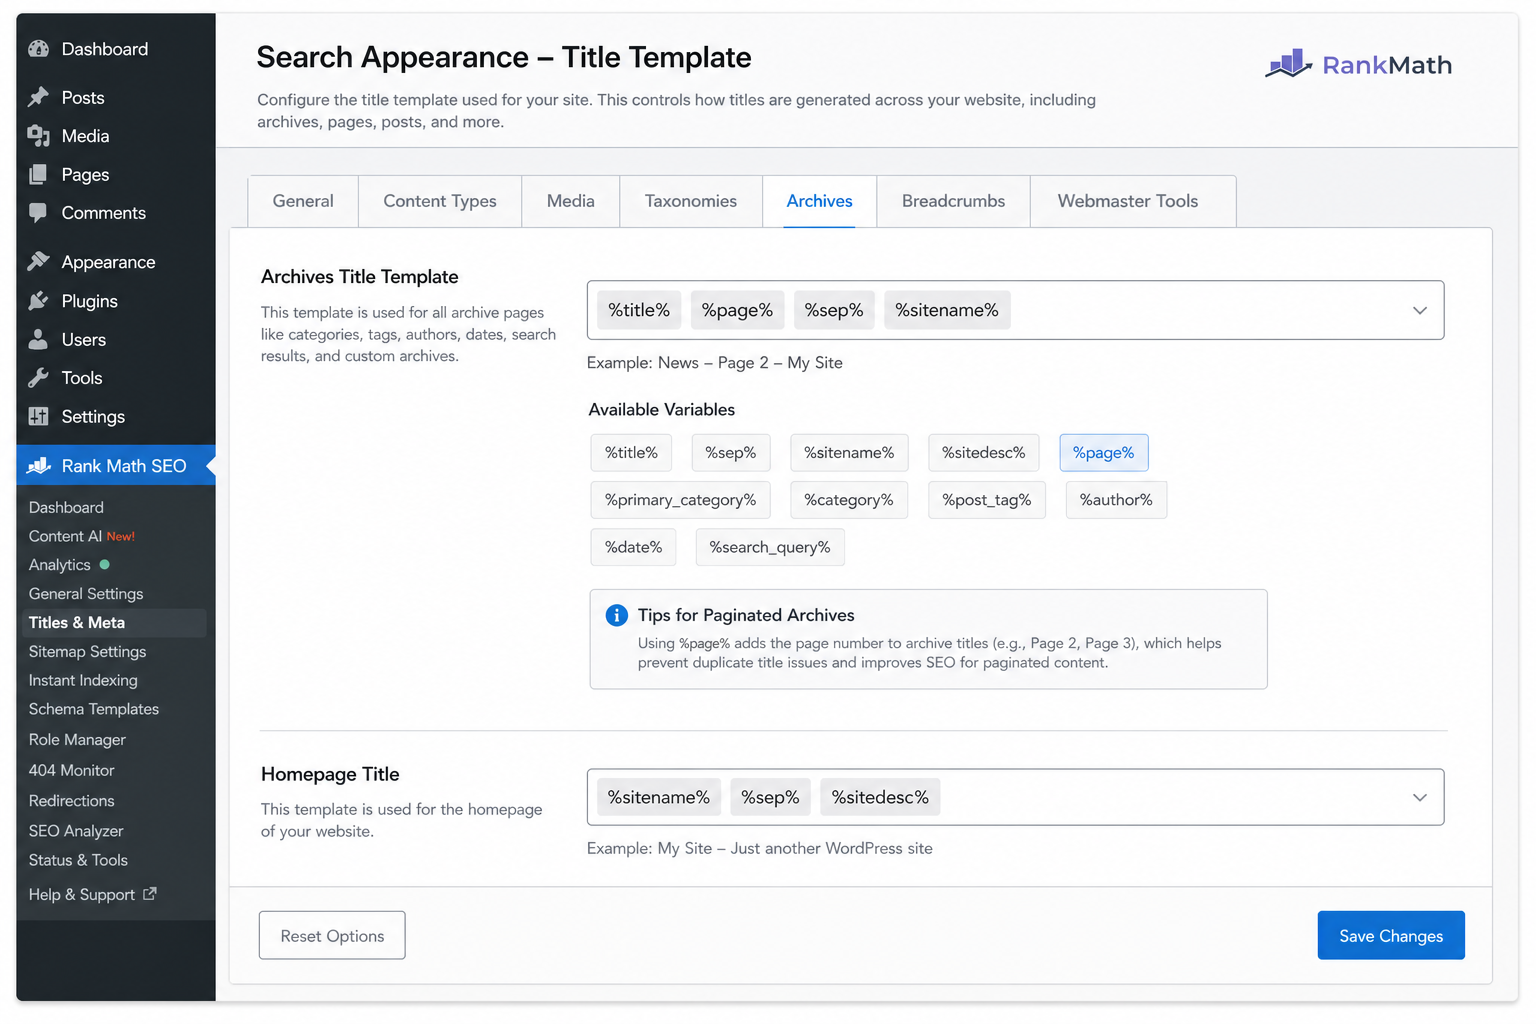This screenshot has width=1536, height=1024.
Task: Open the Breadcrumbs tab
Action: (x=954, y=201)
